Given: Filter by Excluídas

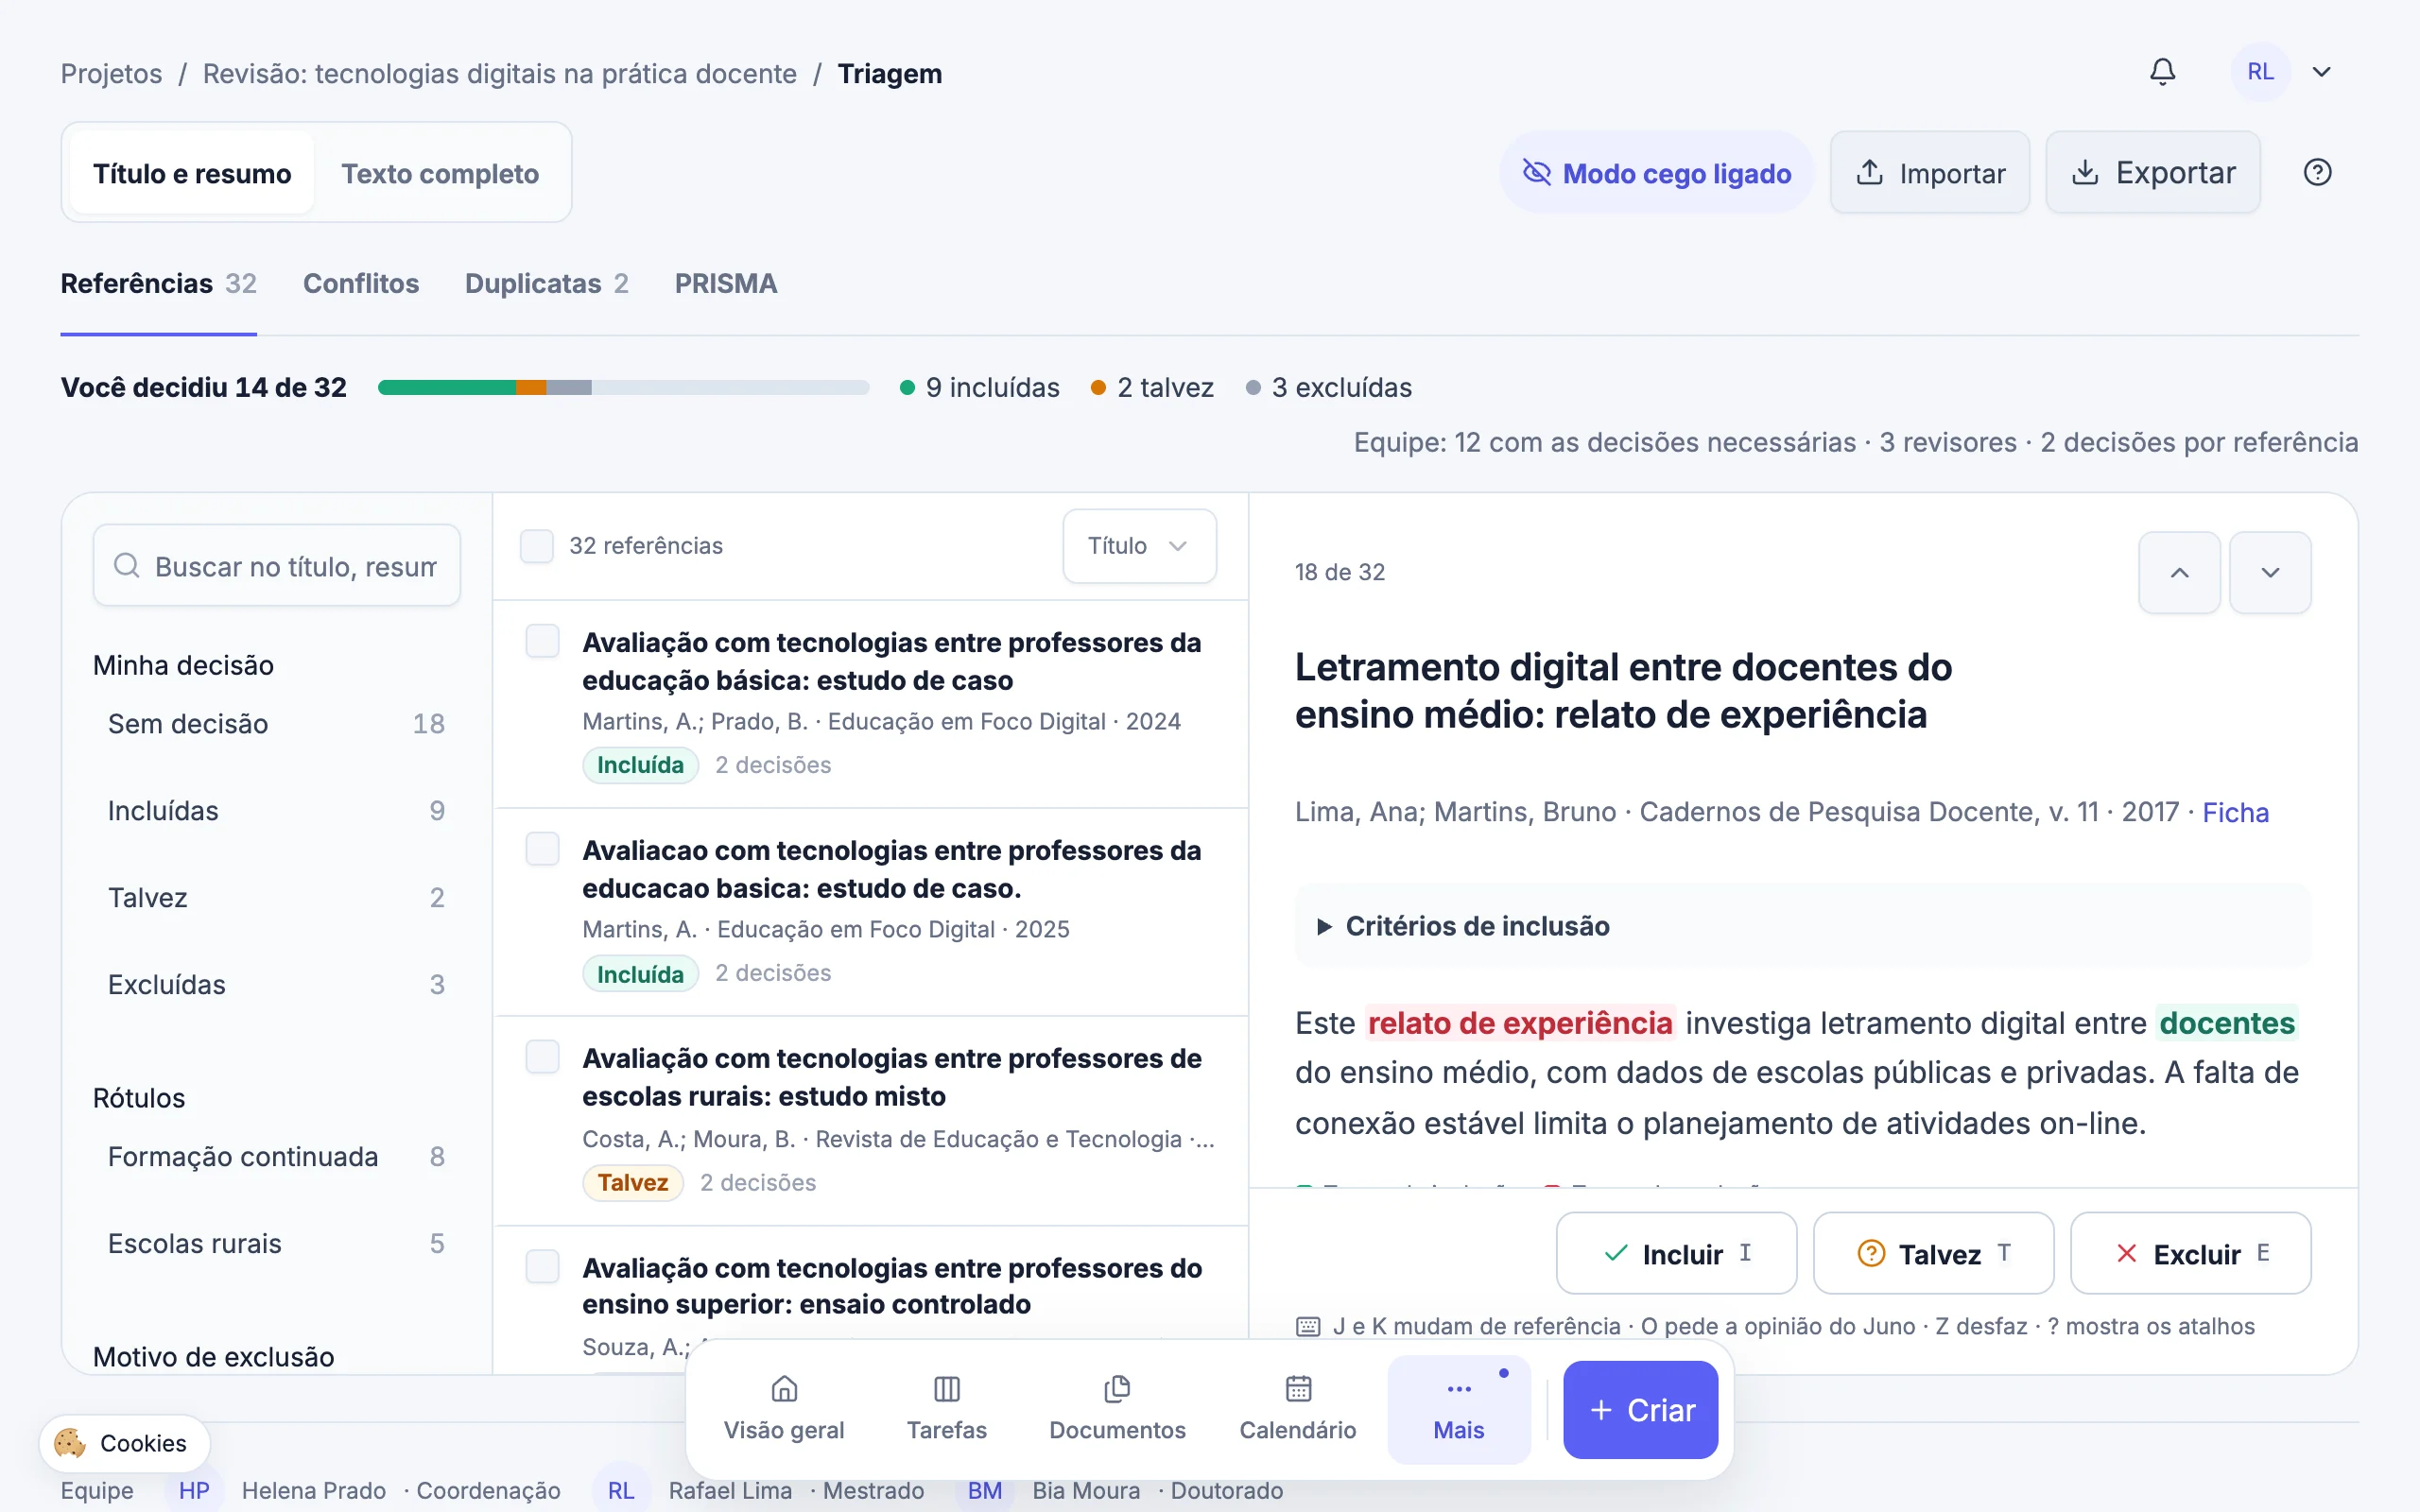Looking at the screenshot, I should tap(276, 984).
